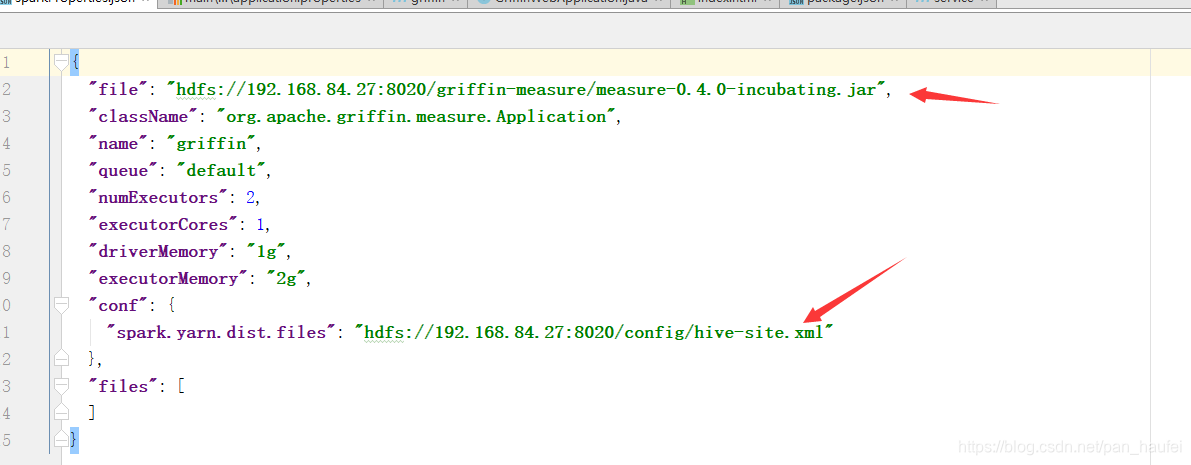Click the "griffin" value

coord(213,144)
